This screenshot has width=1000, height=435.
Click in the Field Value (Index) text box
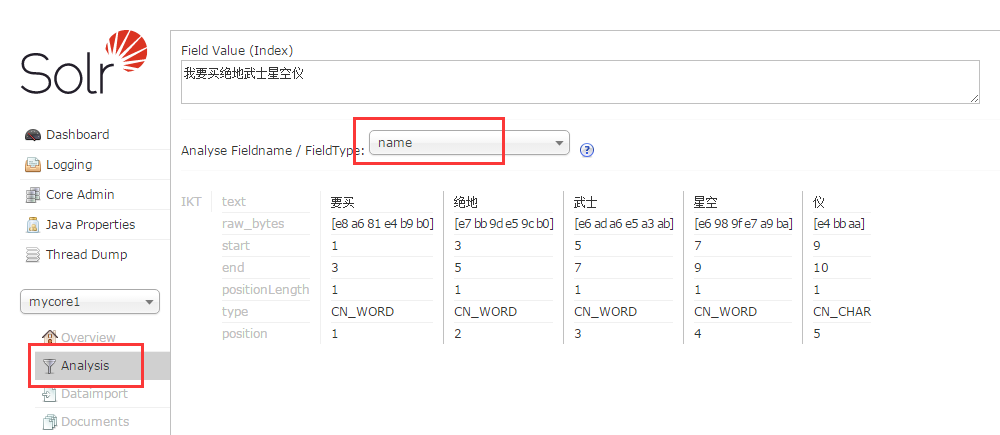[580, 82]
